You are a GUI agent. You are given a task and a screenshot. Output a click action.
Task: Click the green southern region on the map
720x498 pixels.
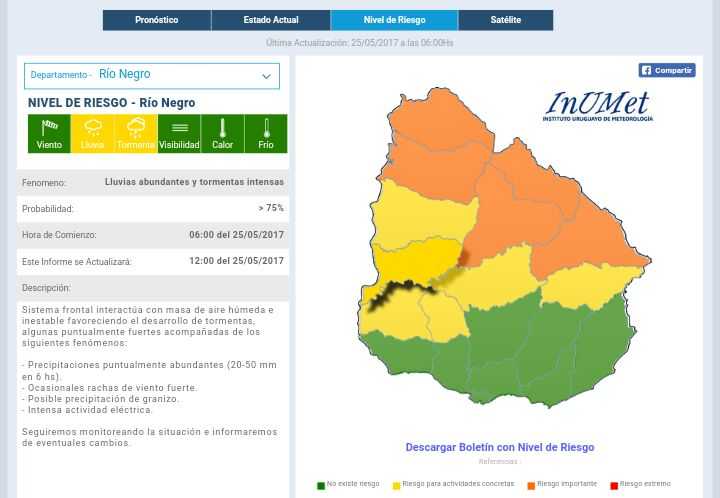(x=530, y=350)
